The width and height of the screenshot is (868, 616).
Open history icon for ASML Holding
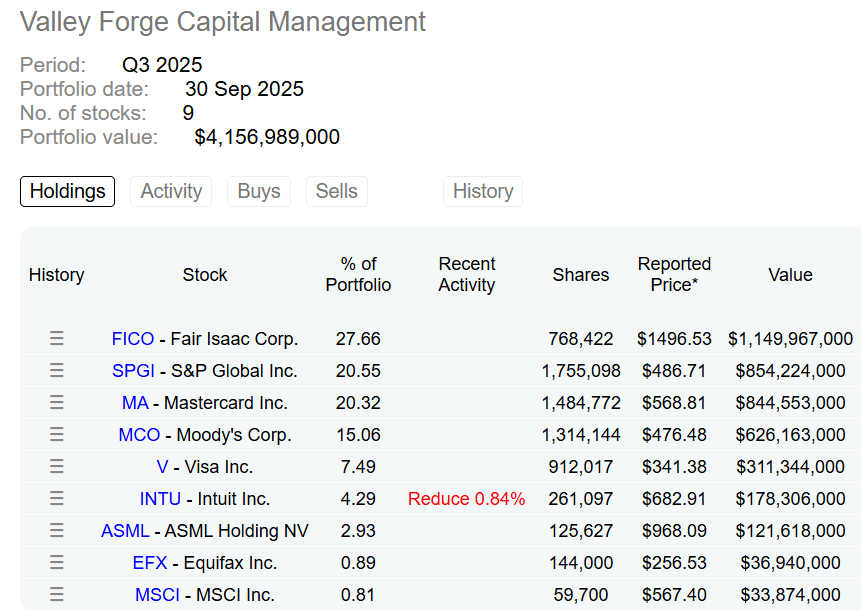(x=57, y=531)
